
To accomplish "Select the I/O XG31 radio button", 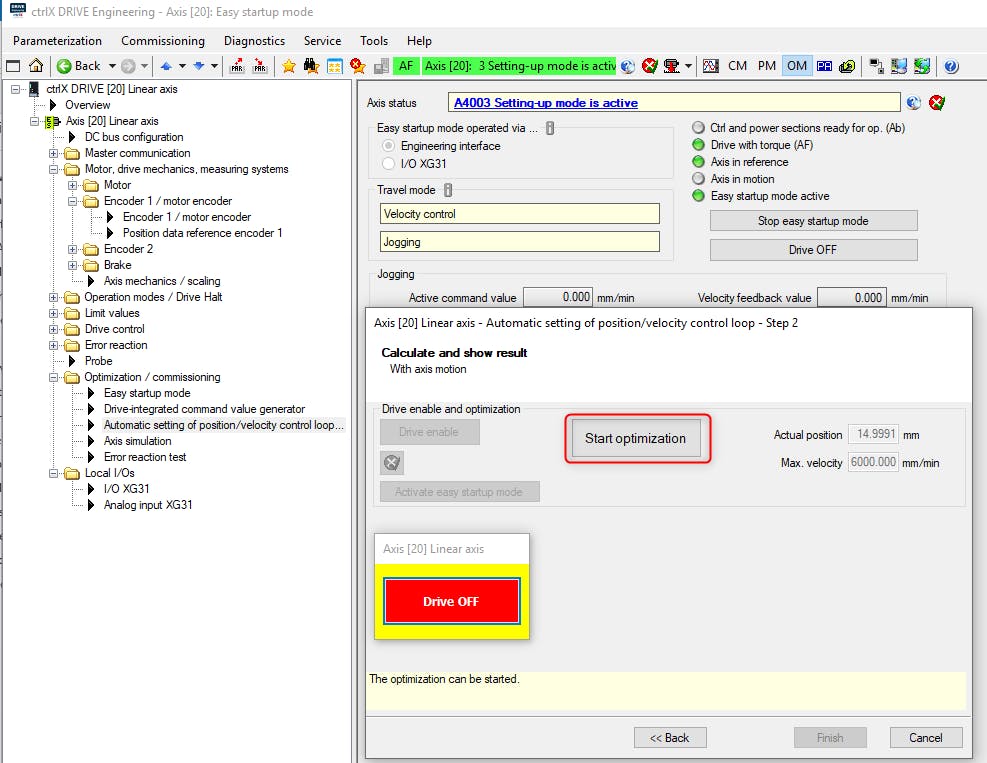I will pos(388,164).
